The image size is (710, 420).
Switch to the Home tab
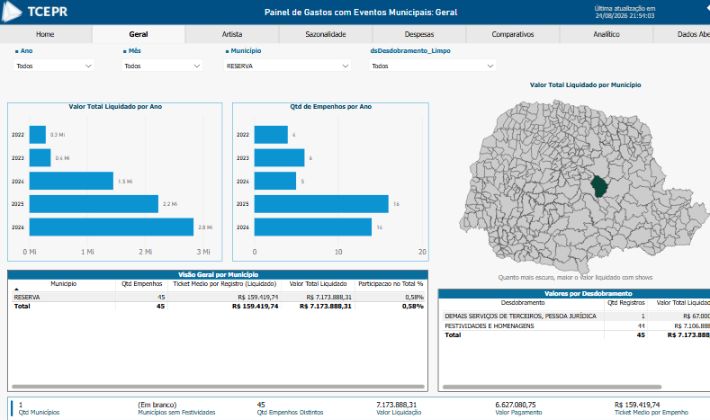[45, 34]
